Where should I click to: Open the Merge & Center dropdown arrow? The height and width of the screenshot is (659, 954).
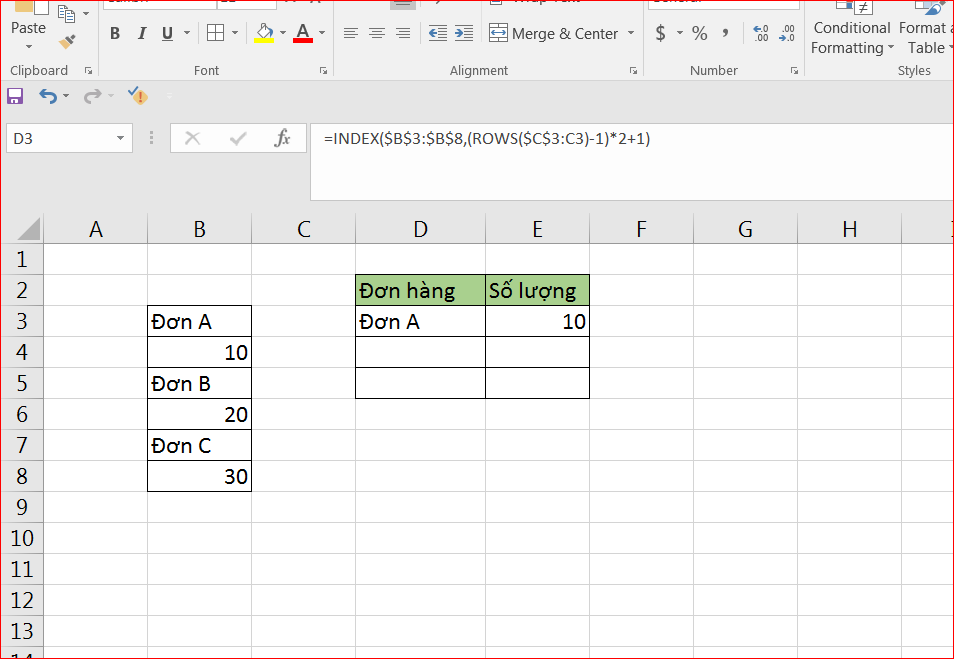630,33
